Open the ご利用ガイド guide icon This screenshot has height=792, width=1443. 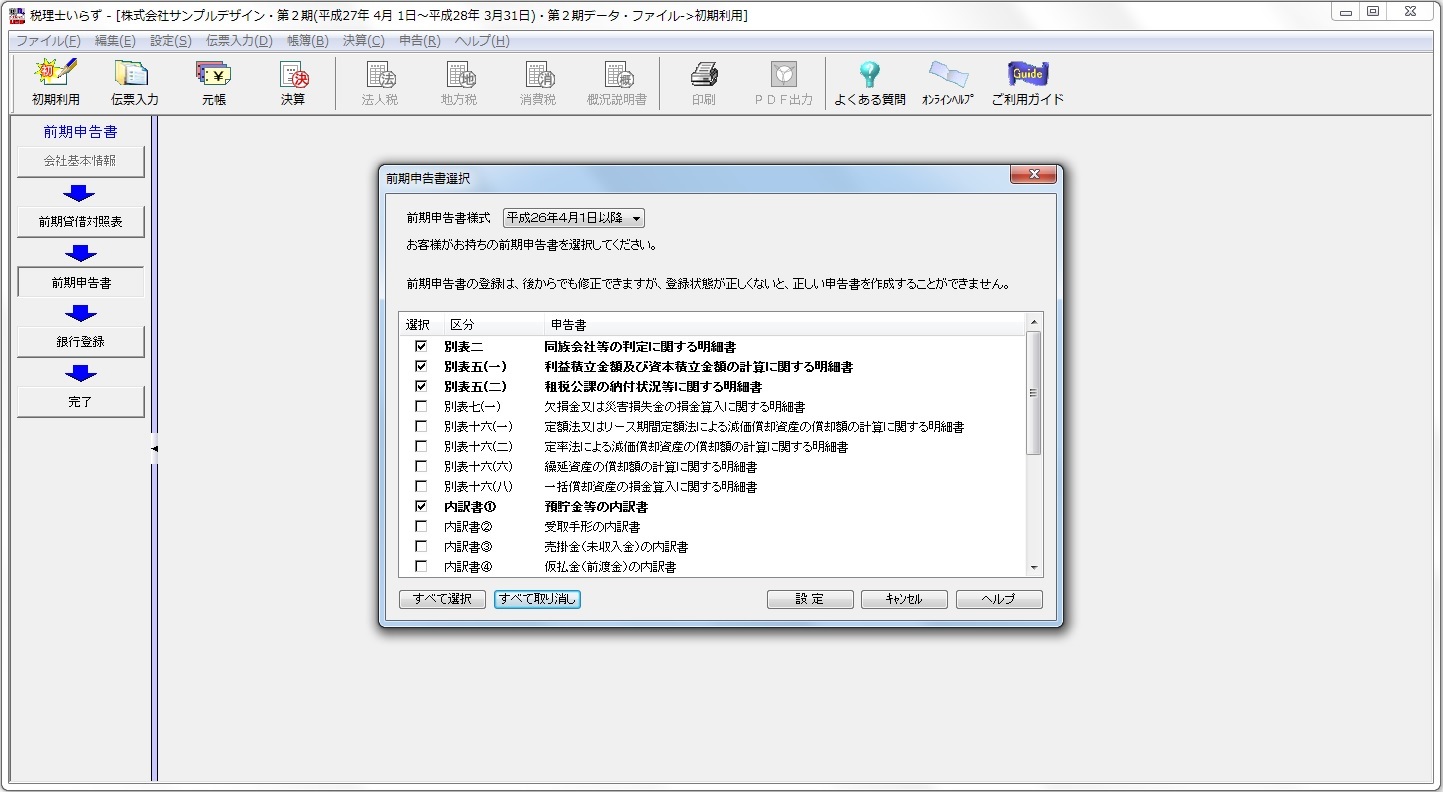pos(1027,82)
